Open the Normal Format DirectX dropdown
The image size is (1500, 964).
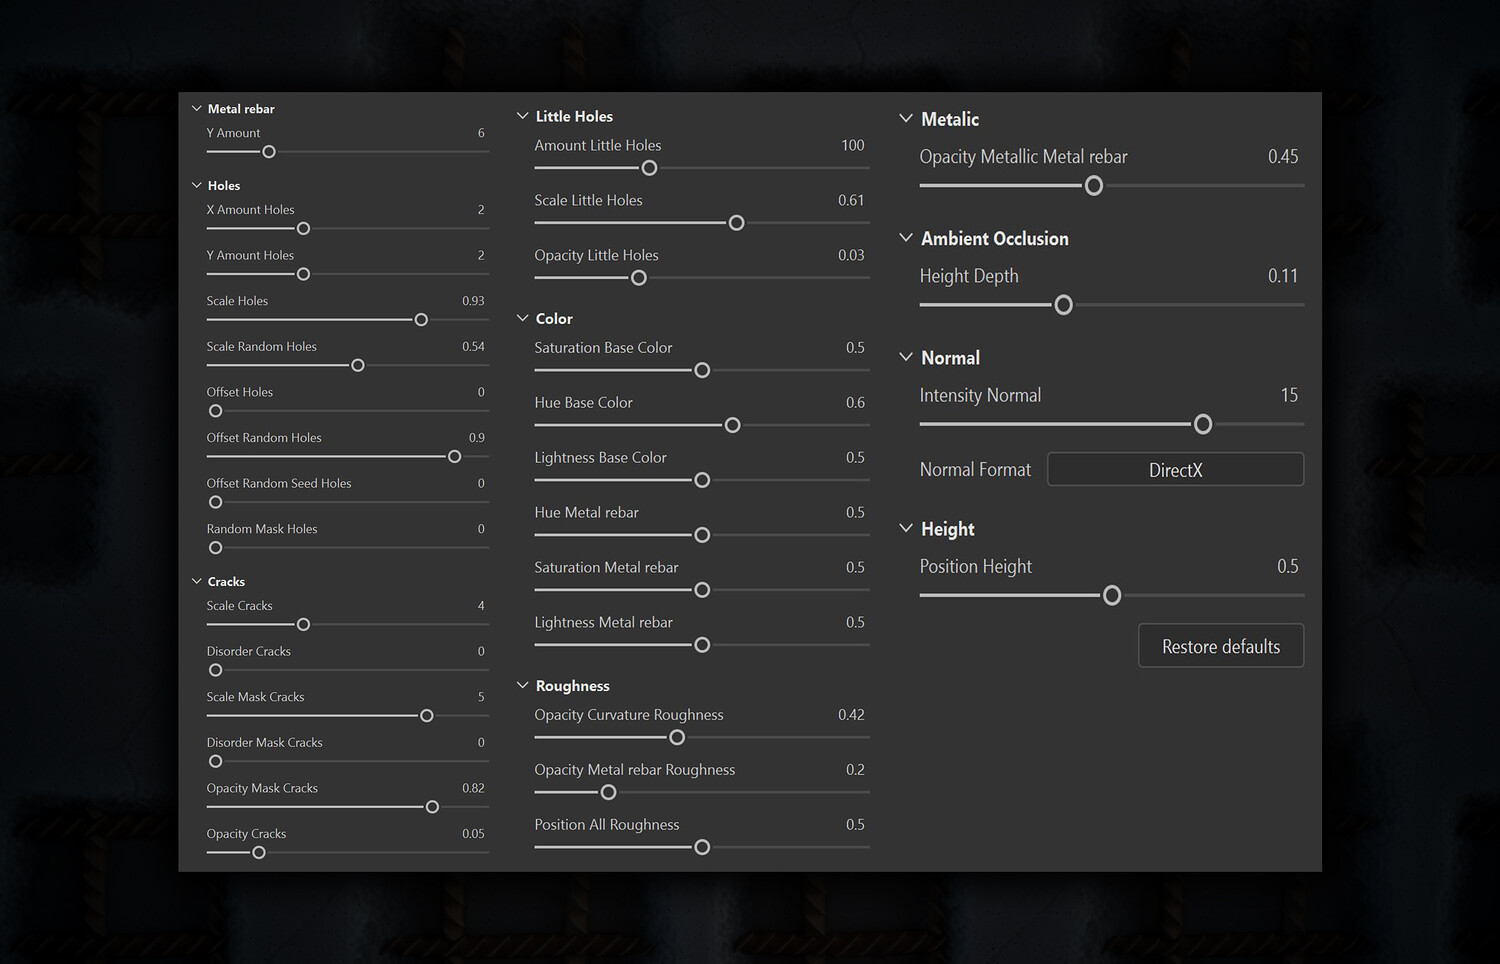pos(1175,470)
